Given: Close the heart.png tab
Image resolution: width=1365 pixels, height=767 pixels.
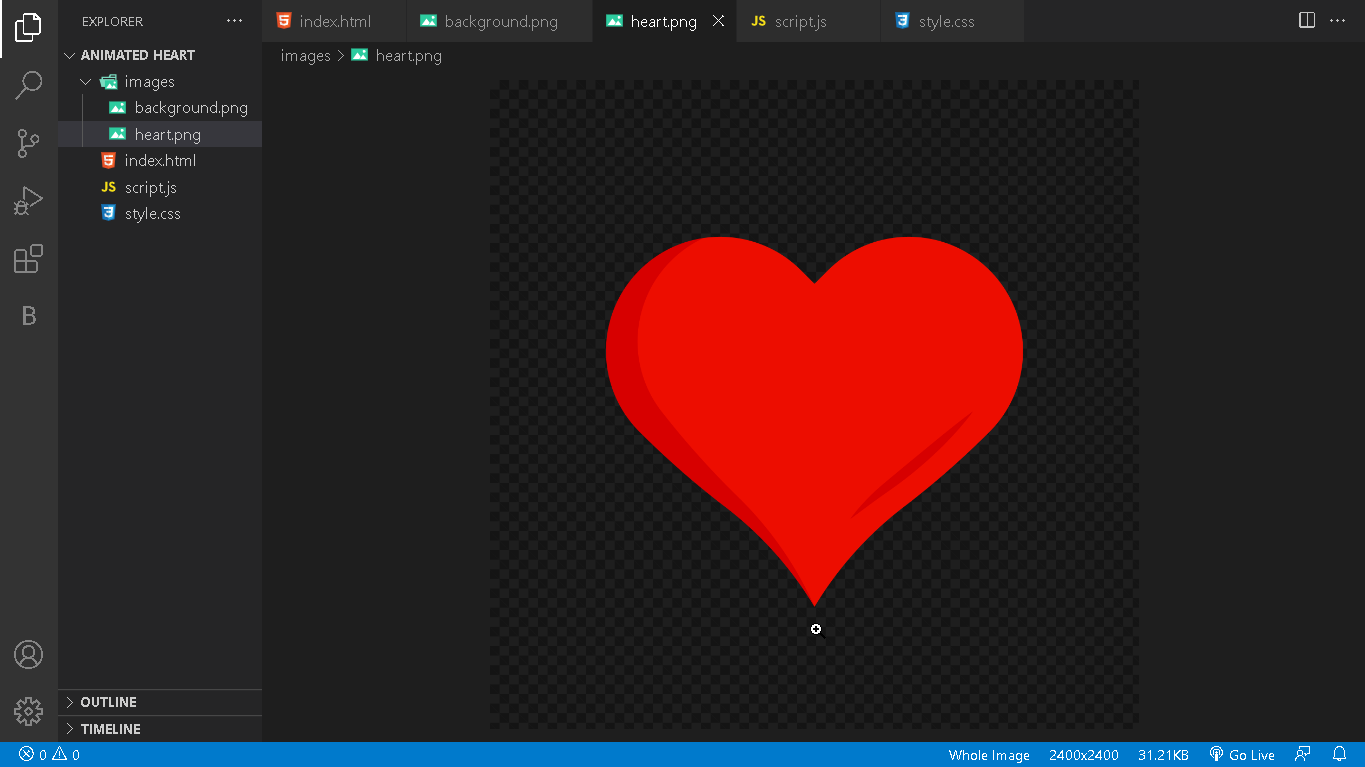Looking at the screenshot, I should click(718, 21).
